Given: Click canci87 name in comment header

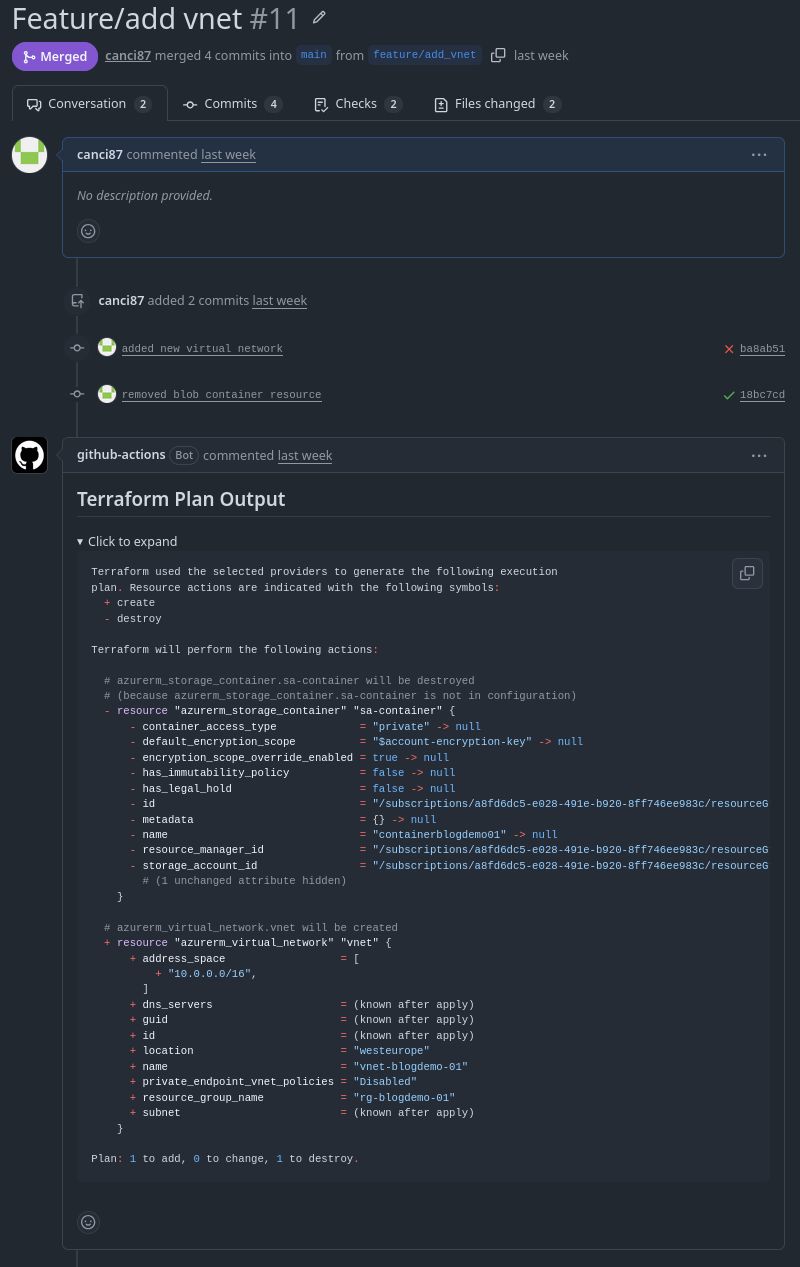Looking at the screenshot, I should point(100,154).
